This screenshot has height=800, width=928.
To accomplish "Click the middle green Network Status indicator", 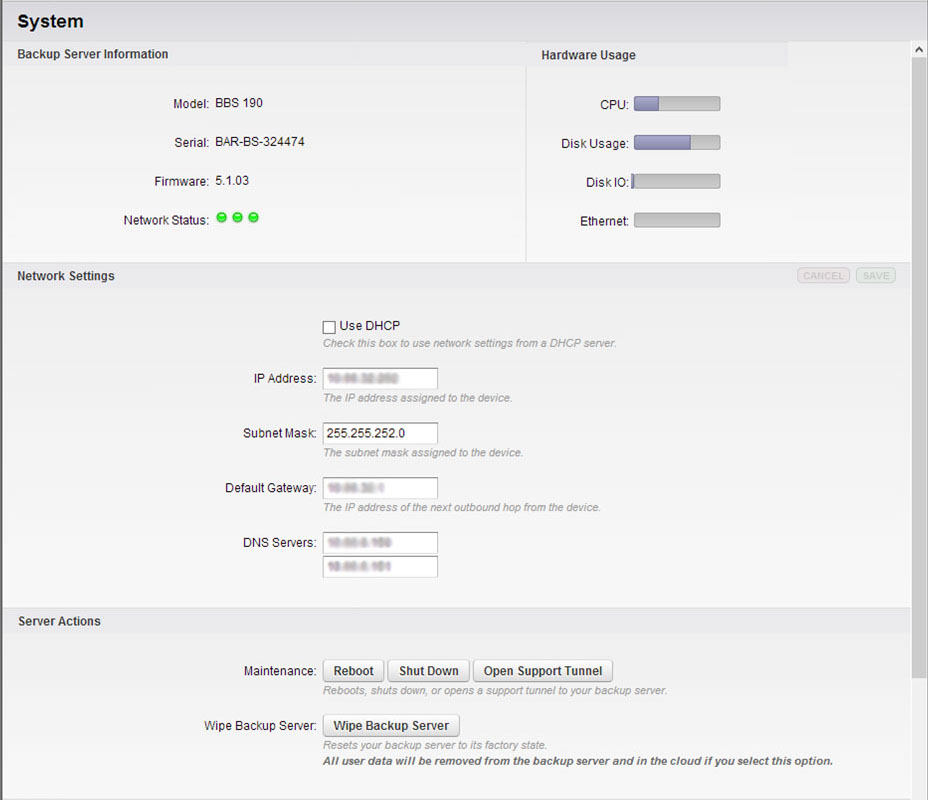I will [x=237, y=218].
